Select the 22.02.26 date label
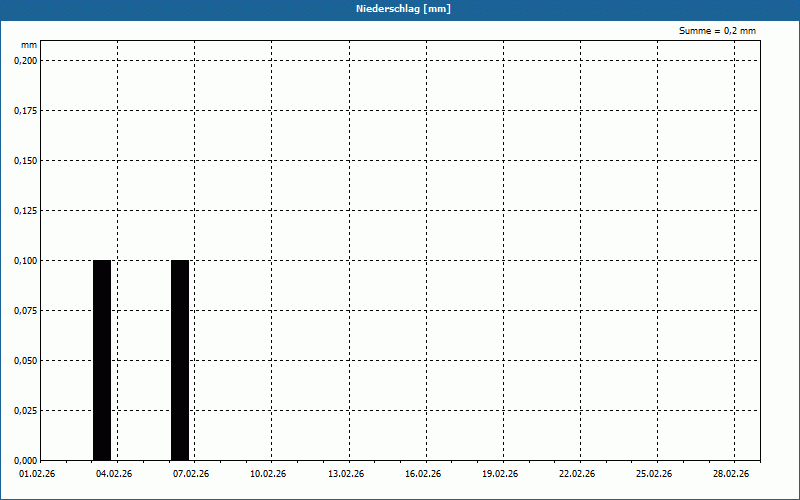800x500 pixels. 577,474
